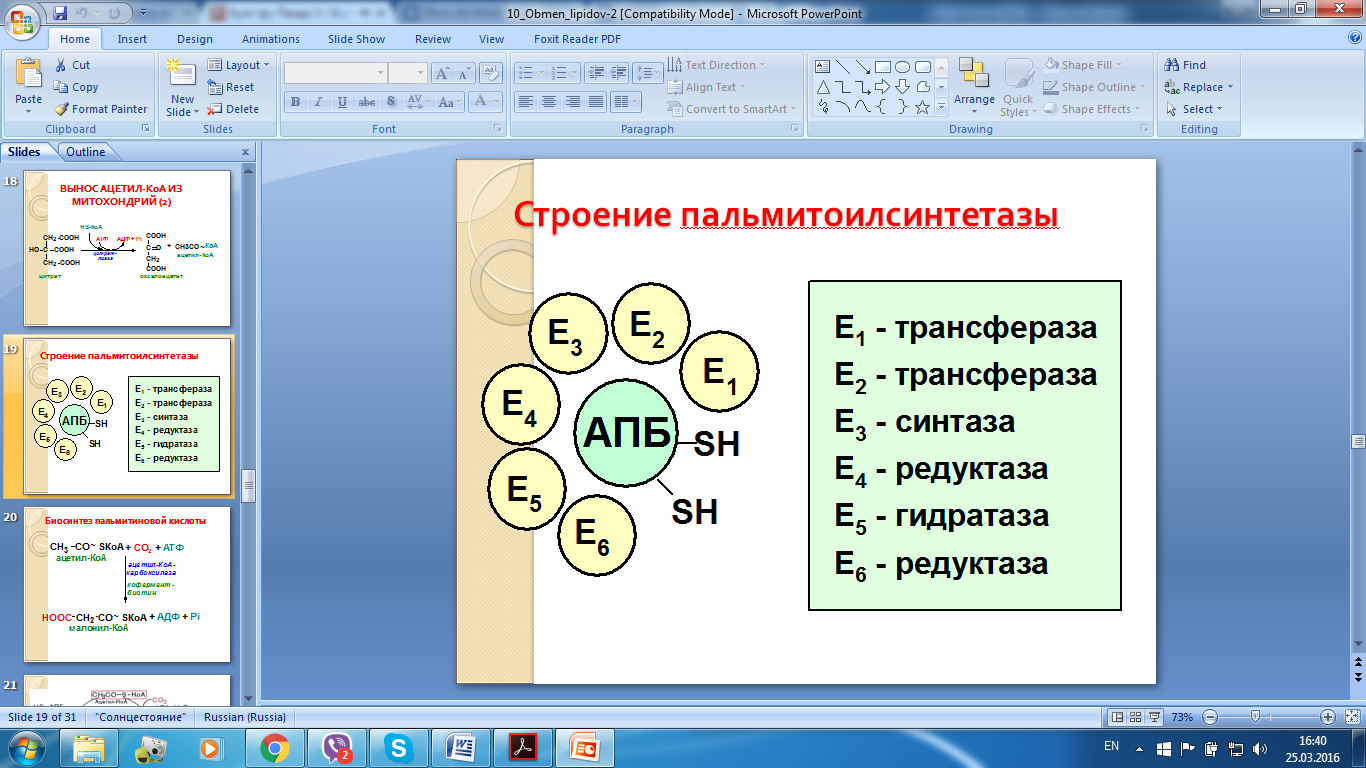The image size is (1366, 768).
Task: Open Viber from the taskbar
Action: pos(336,747)
